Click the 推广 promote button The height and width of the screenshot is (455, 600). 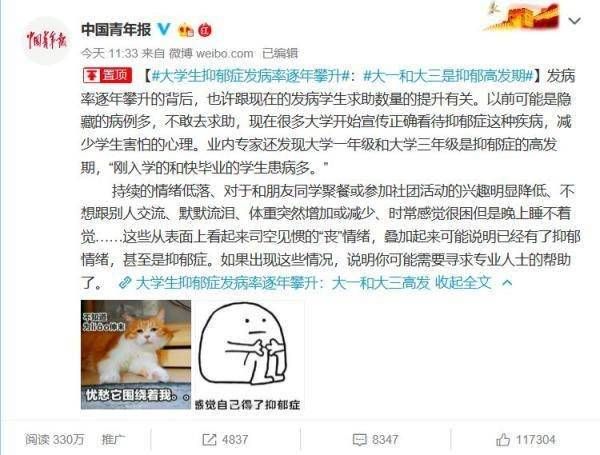[113, 439]
